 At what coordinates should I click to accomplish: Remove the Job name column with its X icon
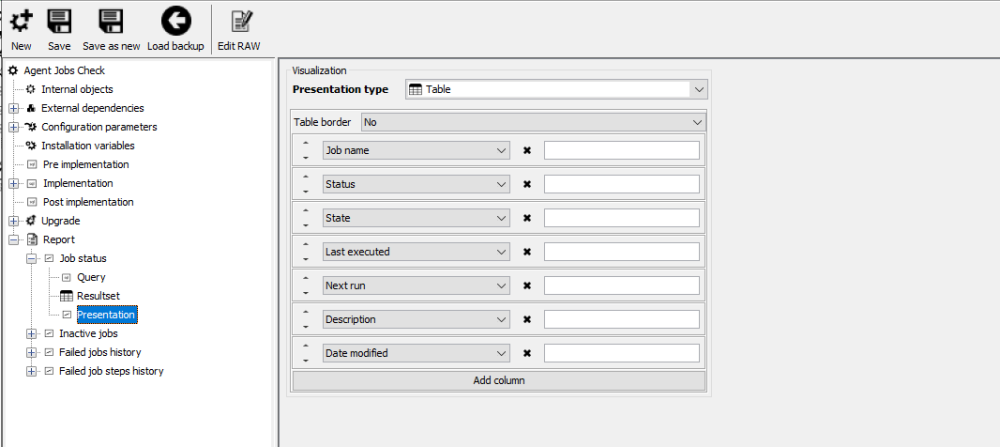click(x=527, y=151)
